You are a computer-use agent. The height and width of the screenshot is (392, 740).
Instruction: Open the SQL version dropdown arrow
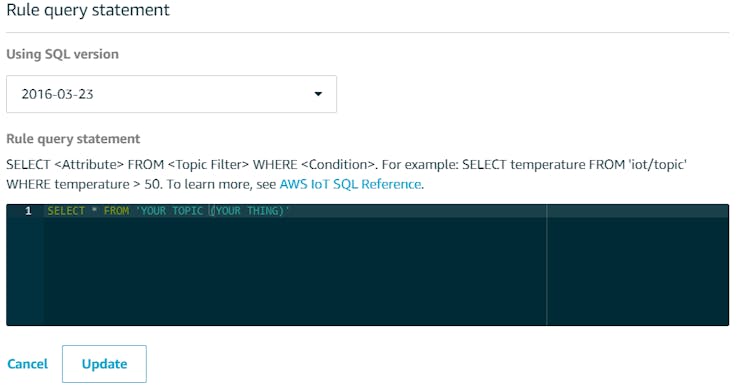click(x=318, y=94)
